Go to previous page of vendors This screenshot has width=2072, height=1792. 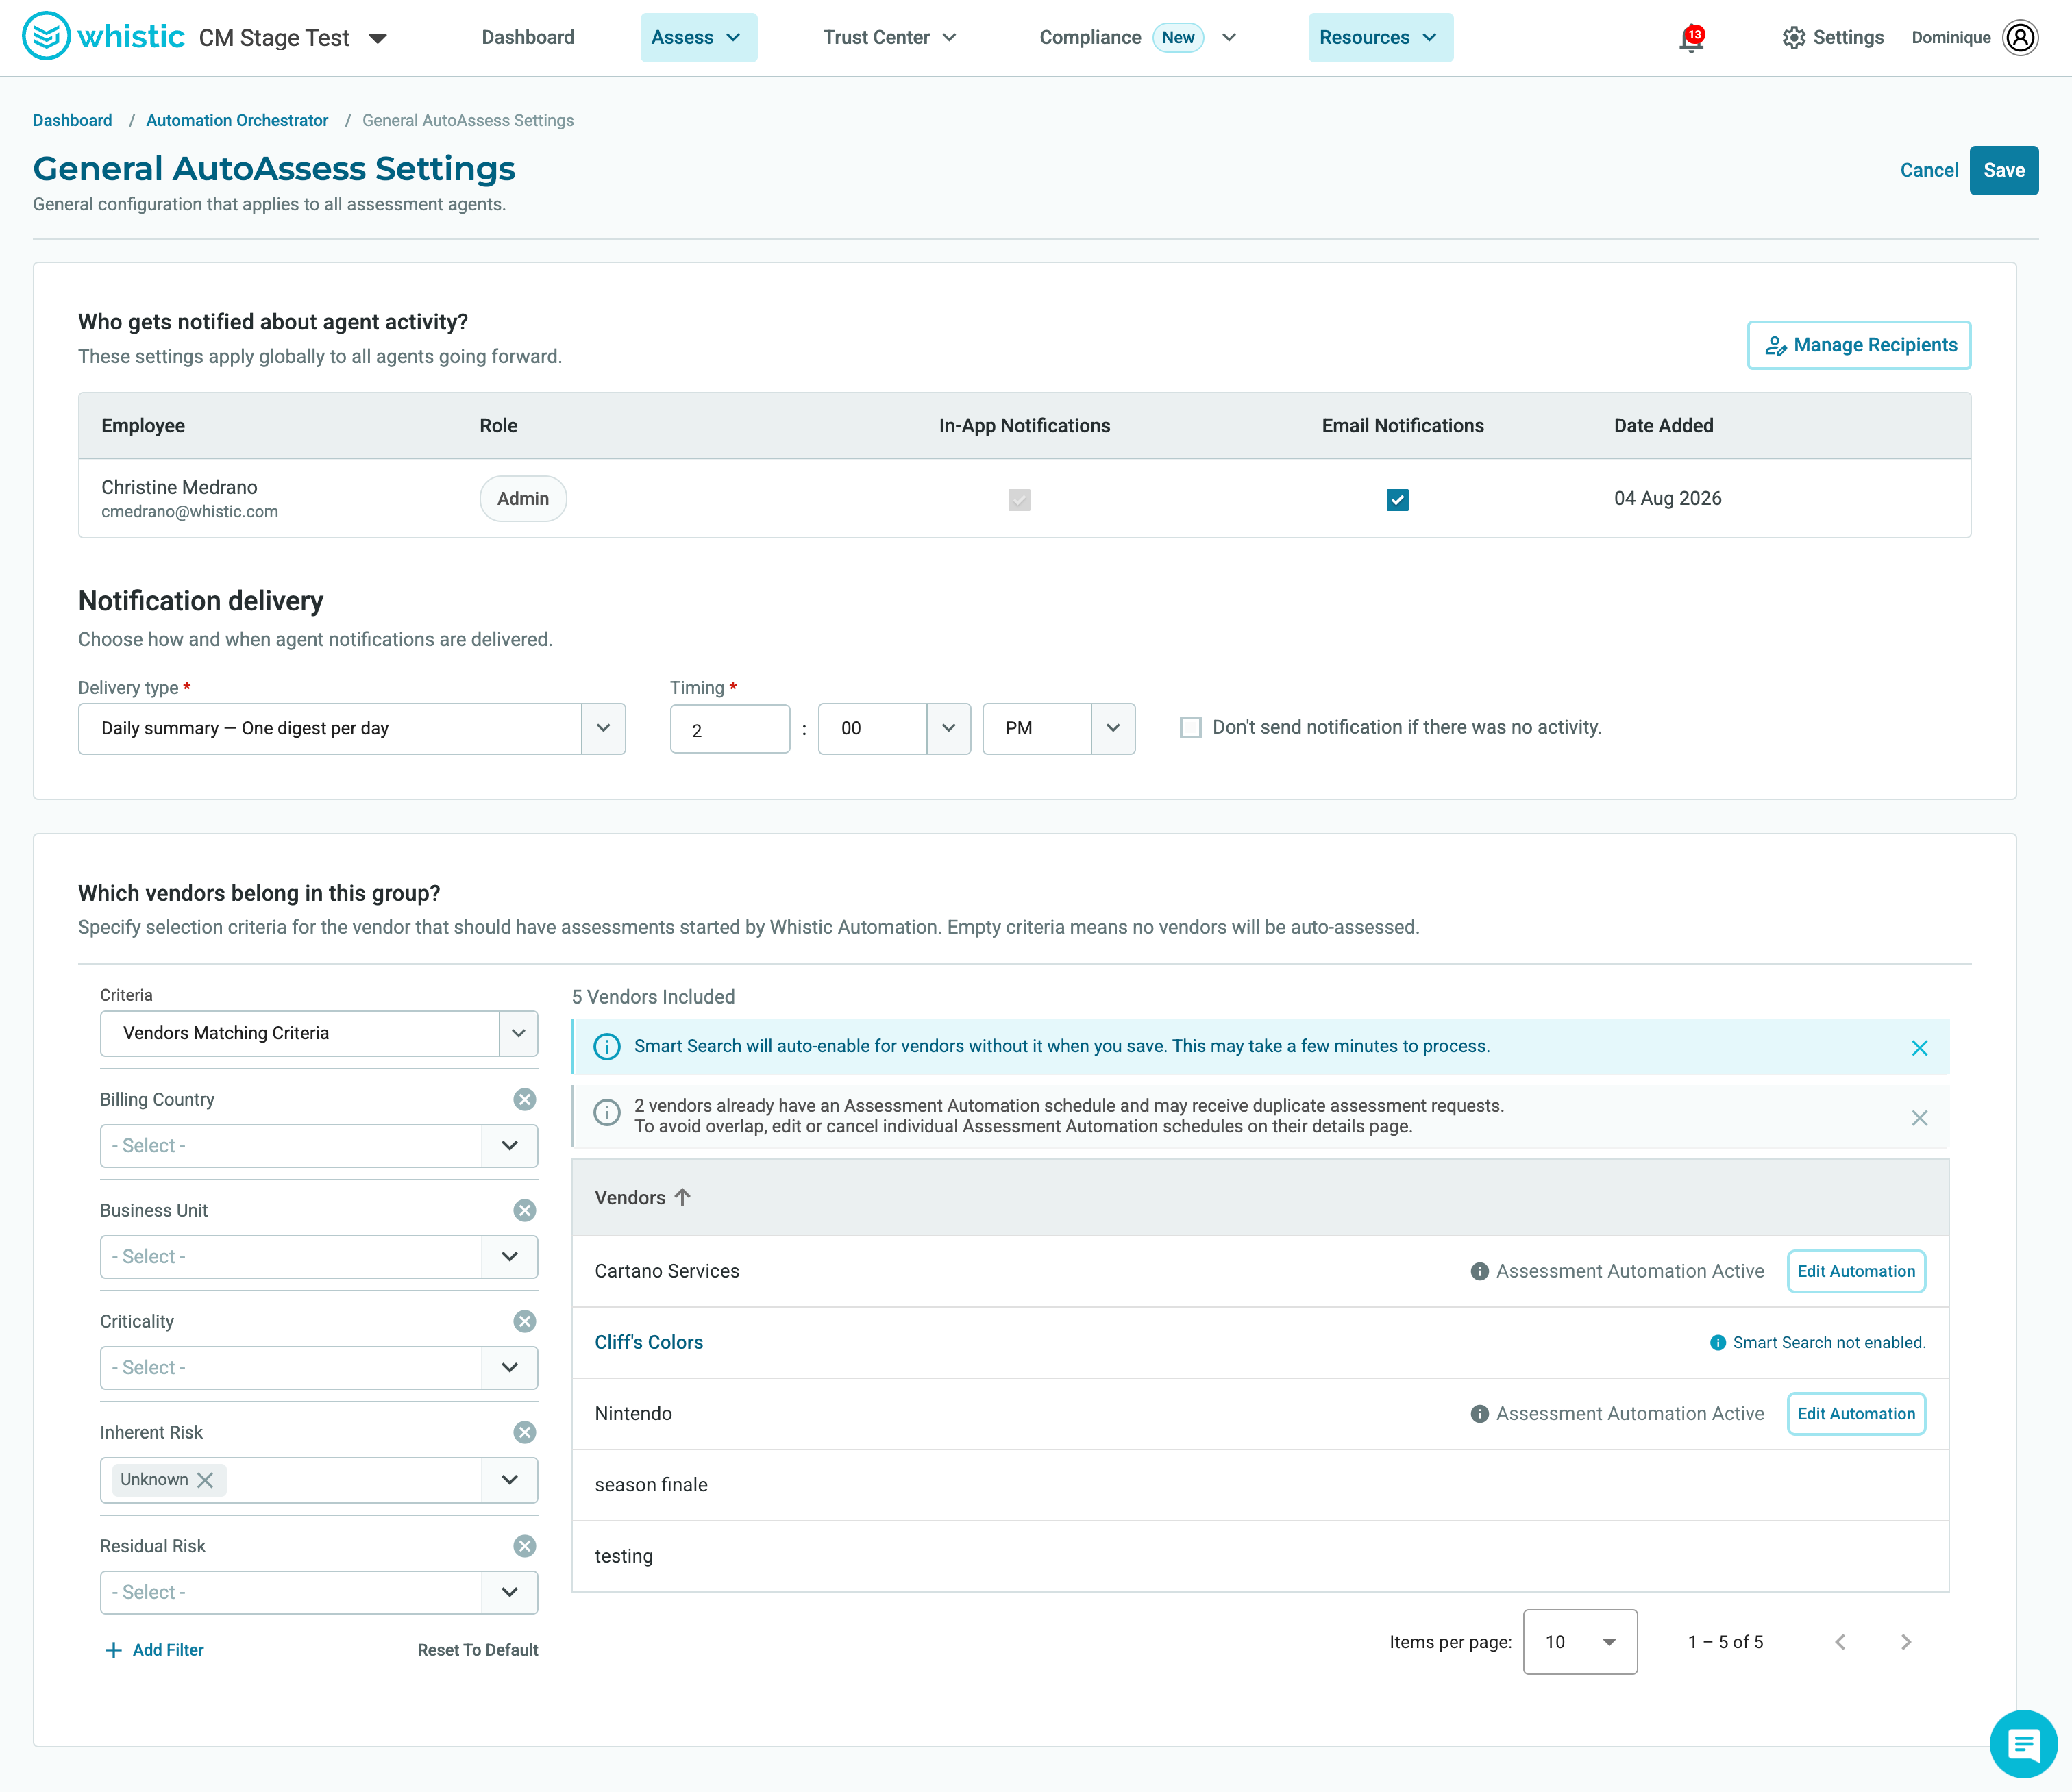click(1840, 1642)
